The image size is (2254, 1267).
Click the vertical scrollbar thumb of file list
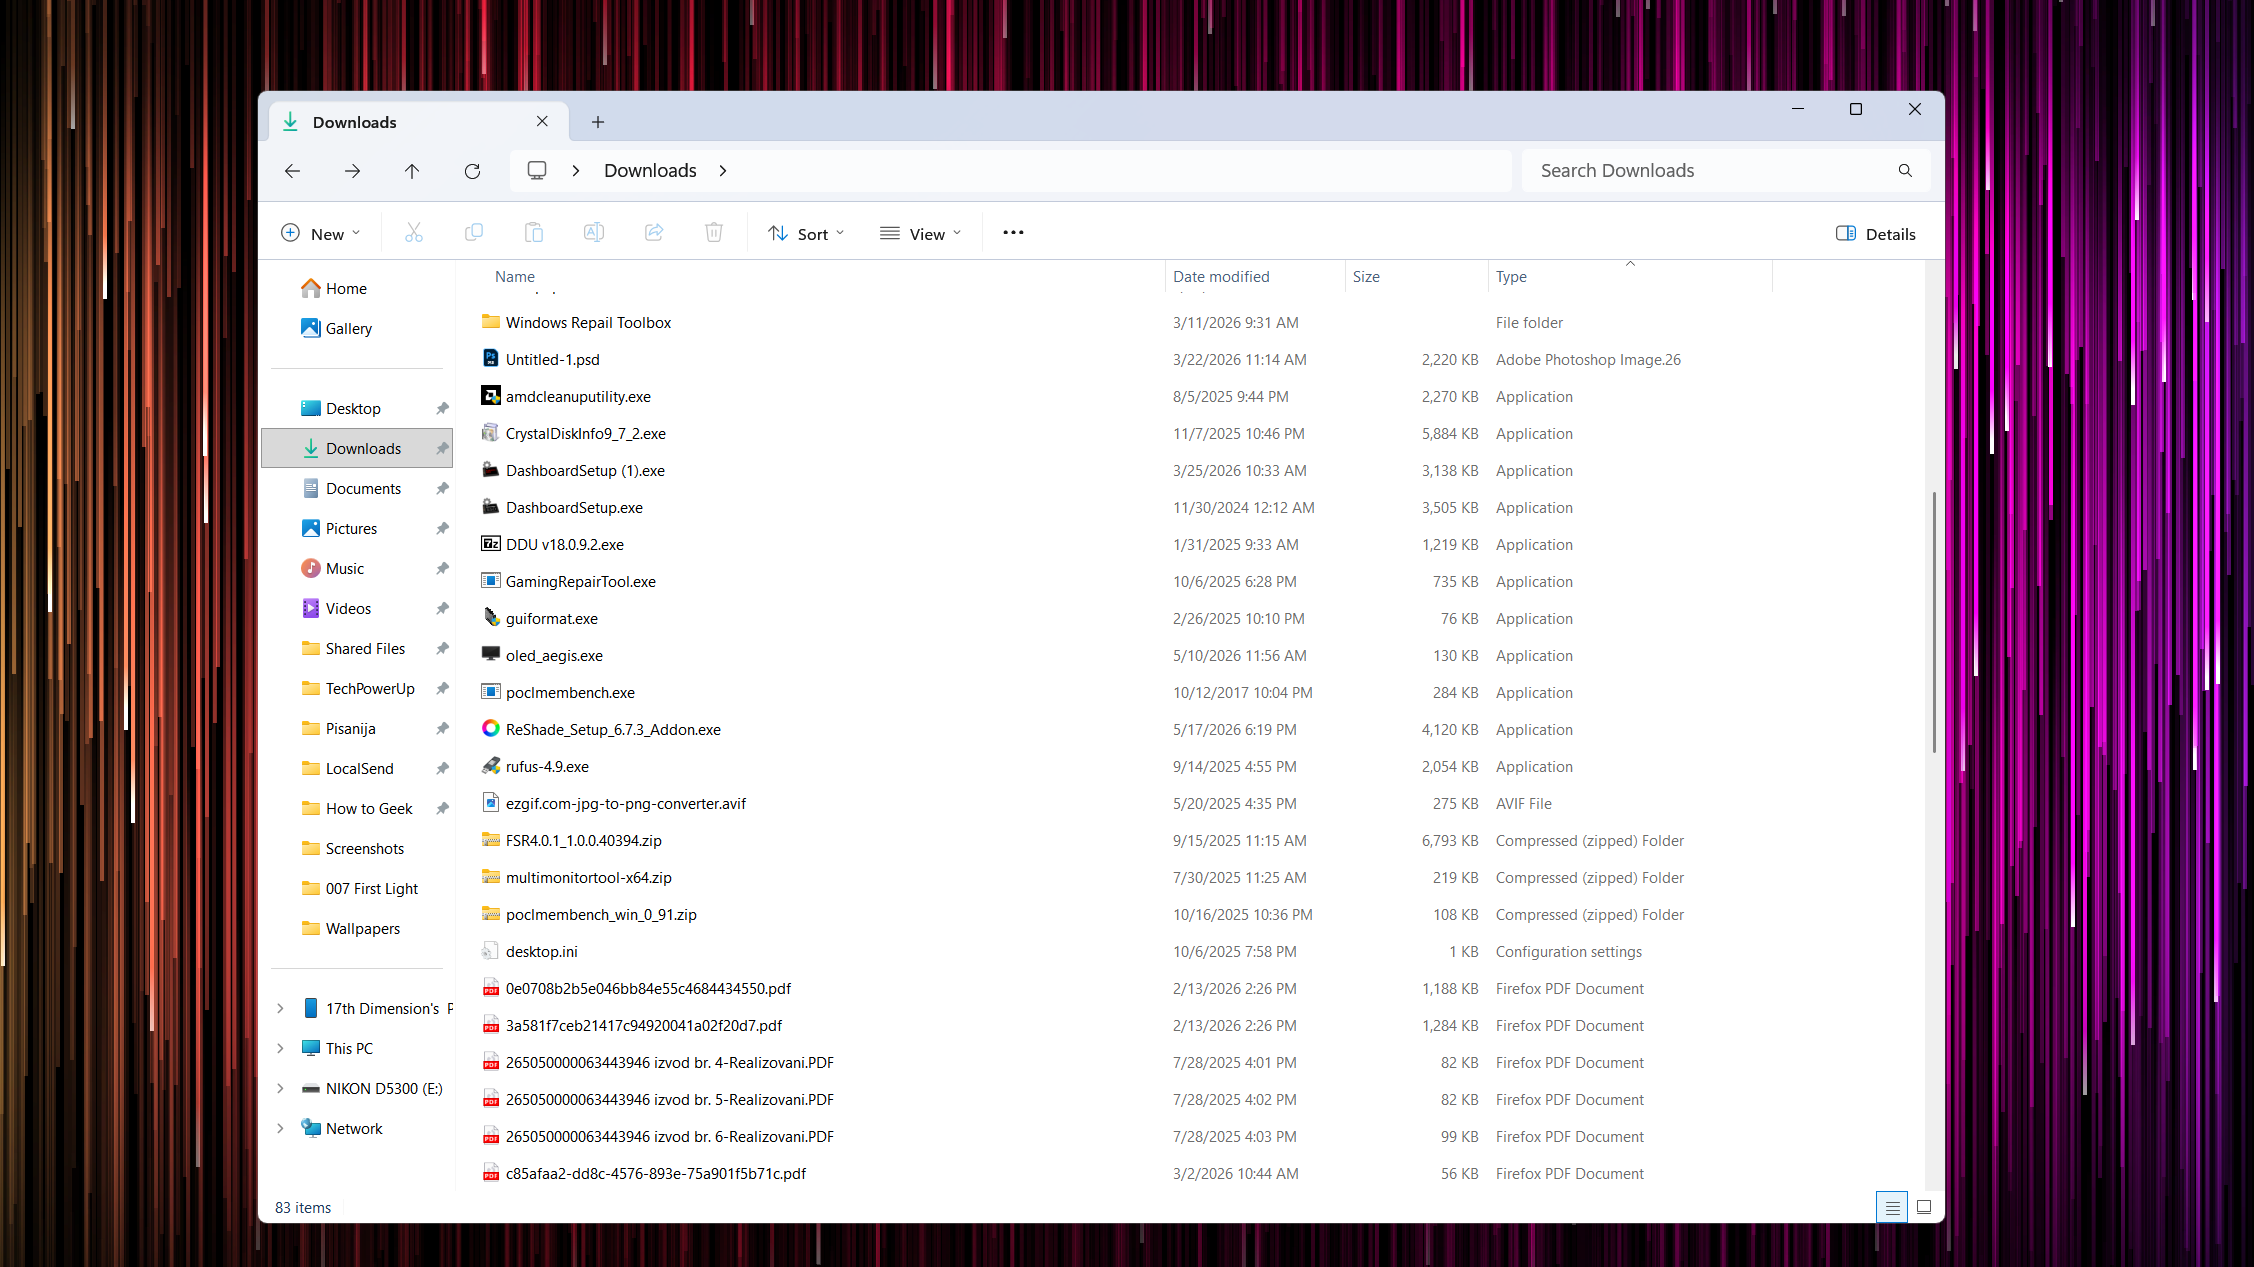pyautogui.click(x=1934, y=621)
